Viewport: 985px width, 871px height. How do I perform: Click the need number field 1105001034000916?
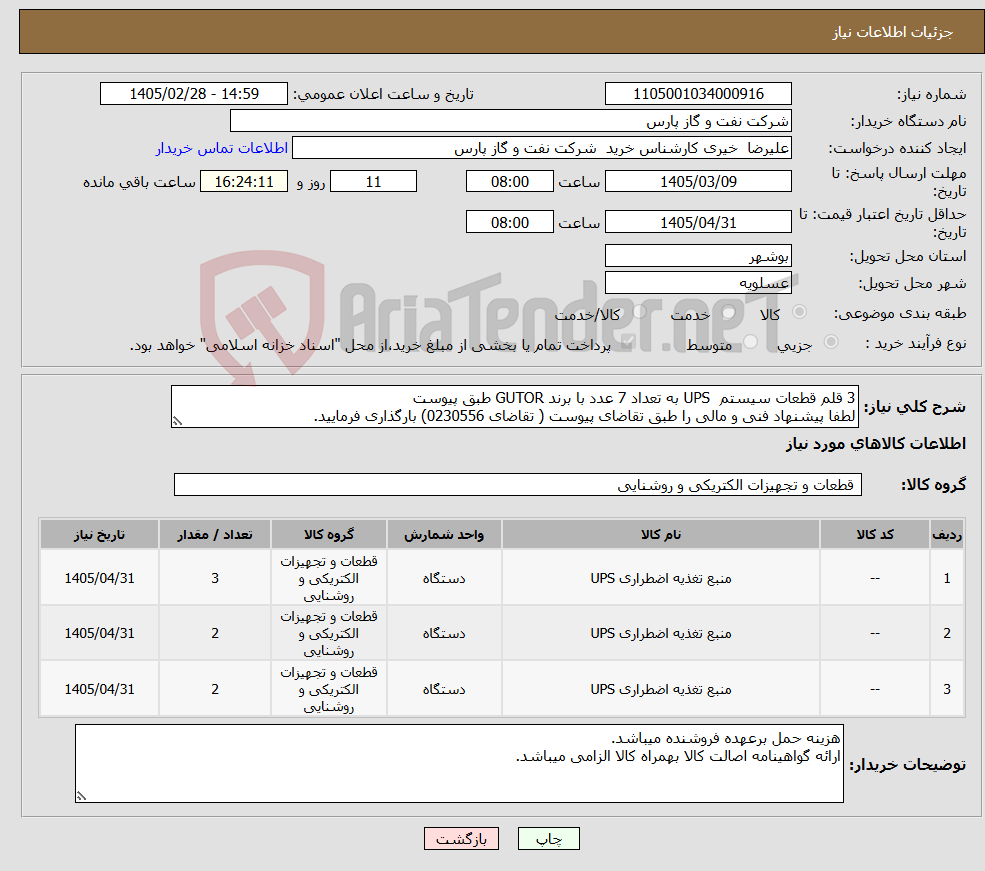[698, 94]
